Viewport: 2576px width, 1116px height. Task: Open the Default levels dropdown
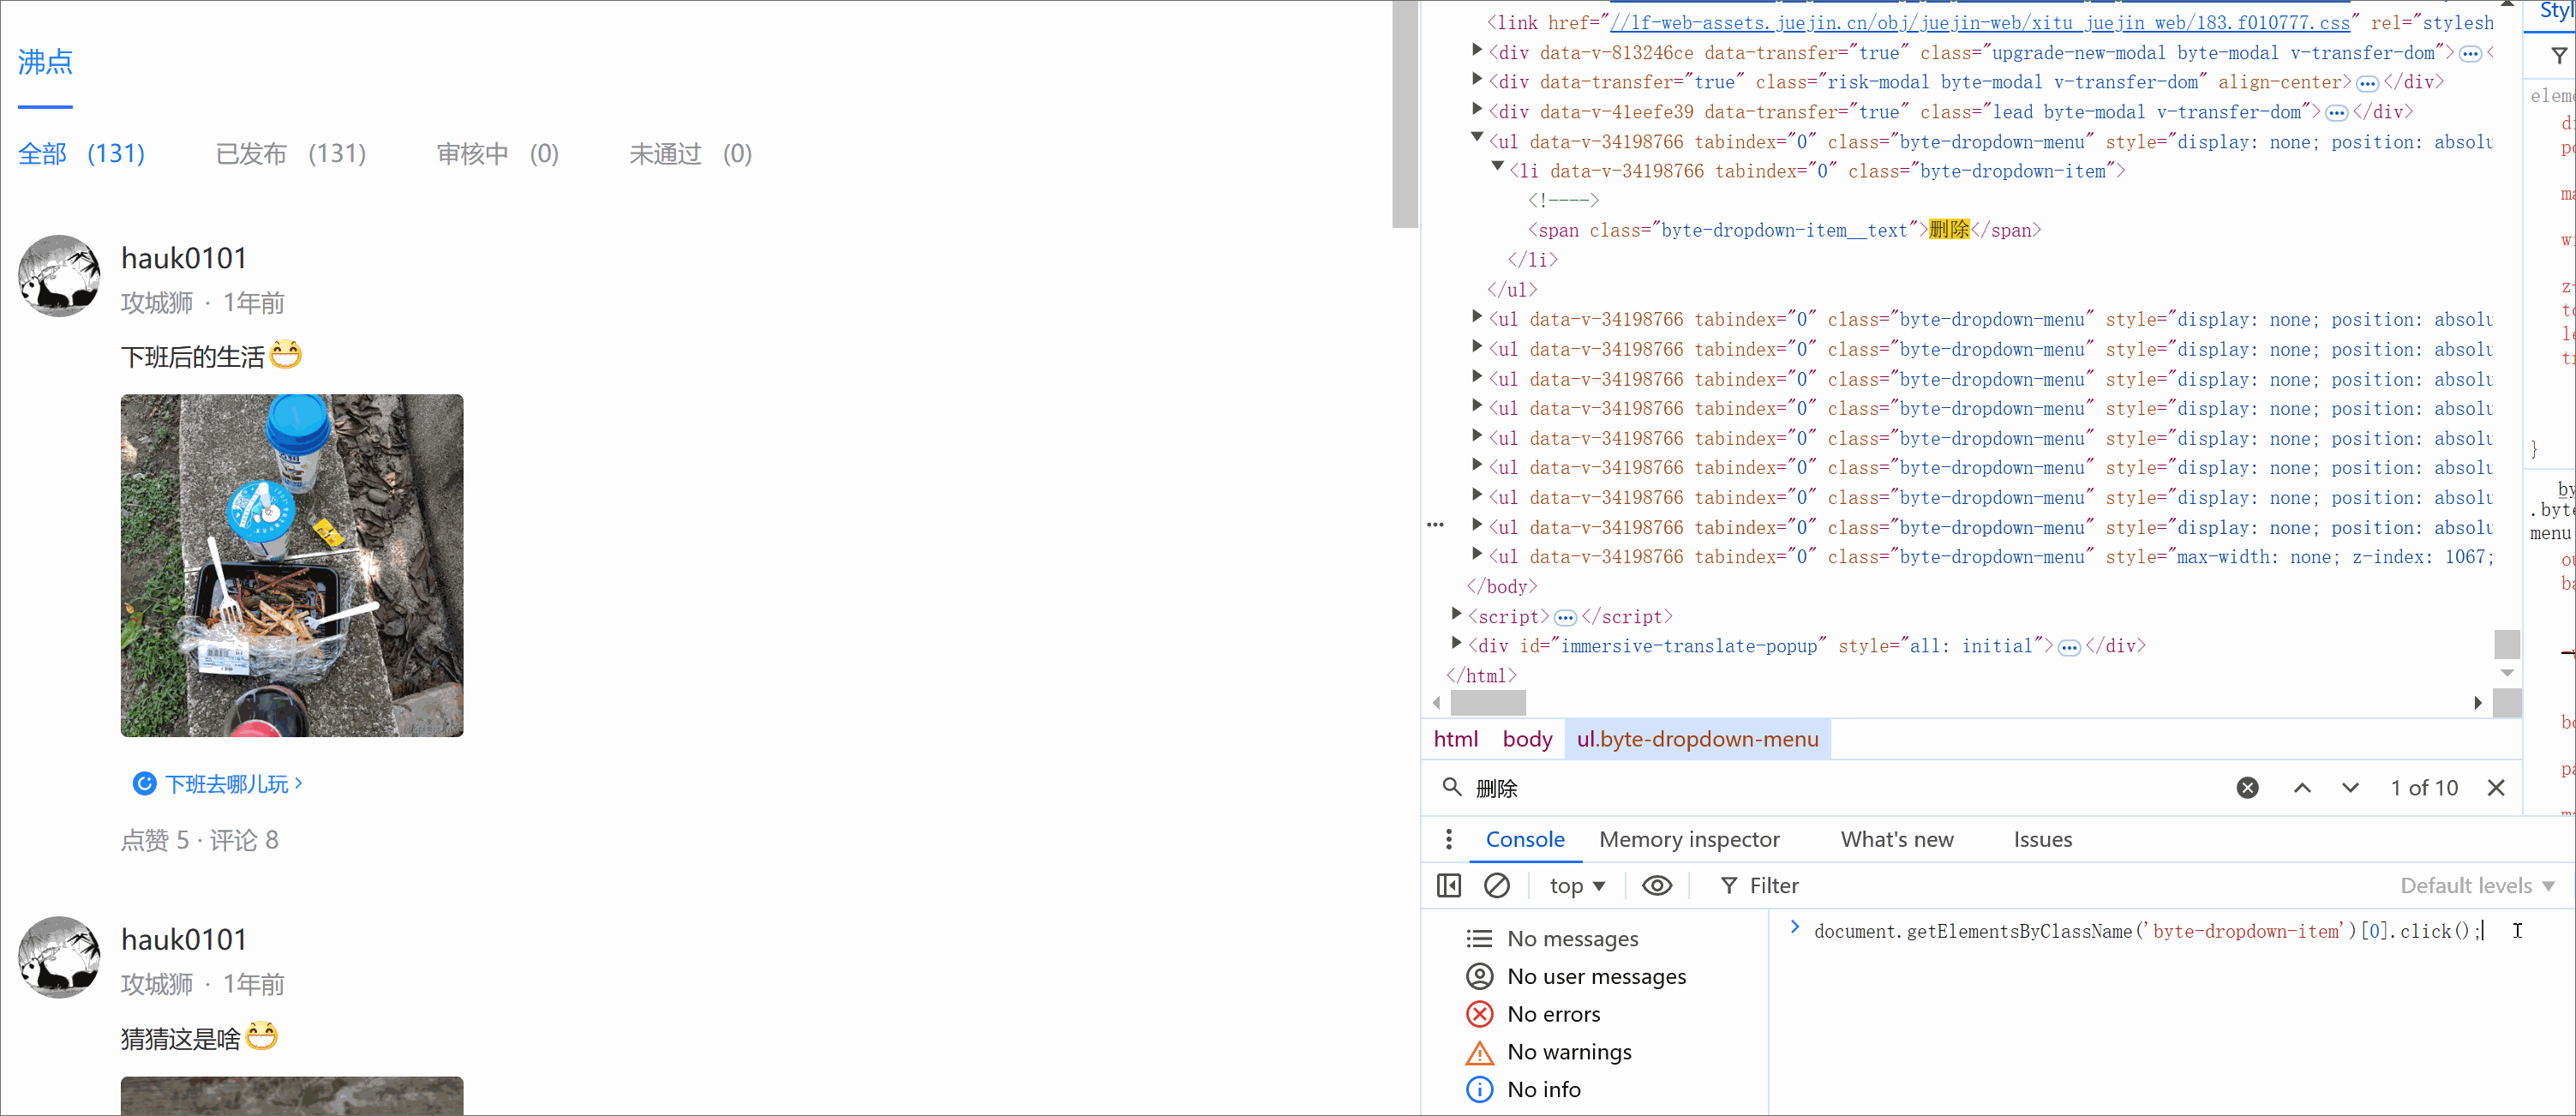[2477, 886]
